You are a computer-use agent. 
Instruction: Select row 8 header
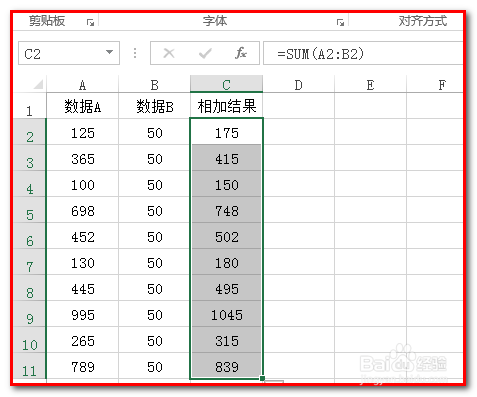pos(29,288)
